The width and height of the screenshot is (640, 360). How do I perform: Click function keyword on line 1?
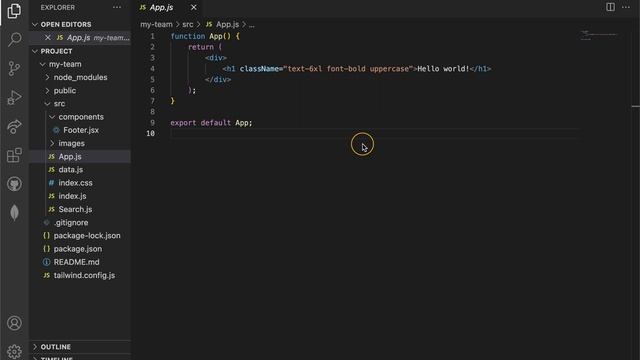[188, 36]
